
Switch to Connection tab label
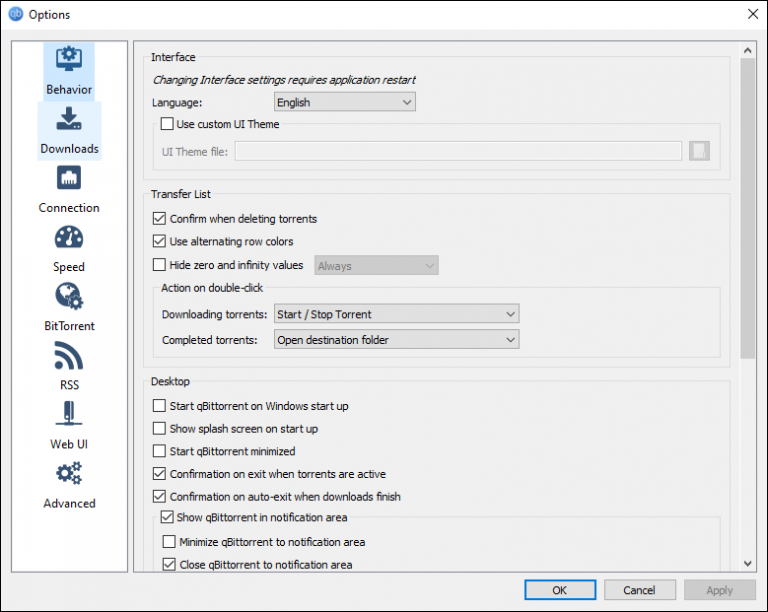(x=69, y=208)
